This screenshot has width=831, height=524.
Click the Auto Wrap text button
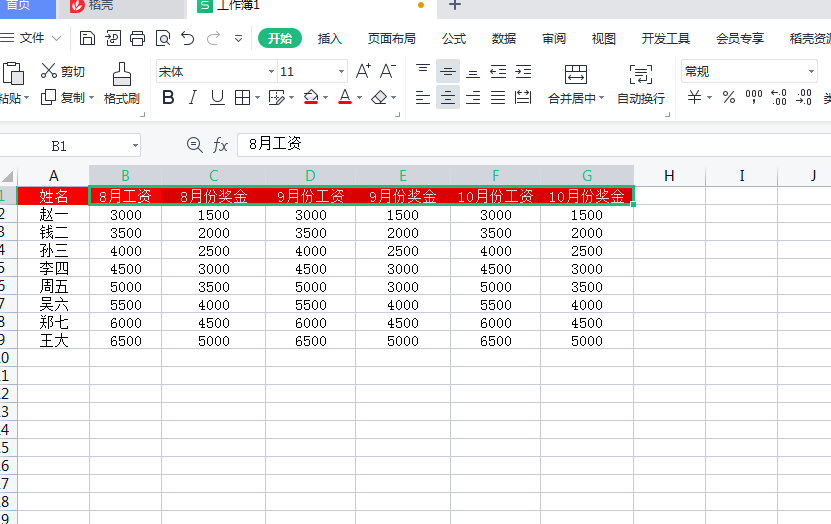[641, 84]
